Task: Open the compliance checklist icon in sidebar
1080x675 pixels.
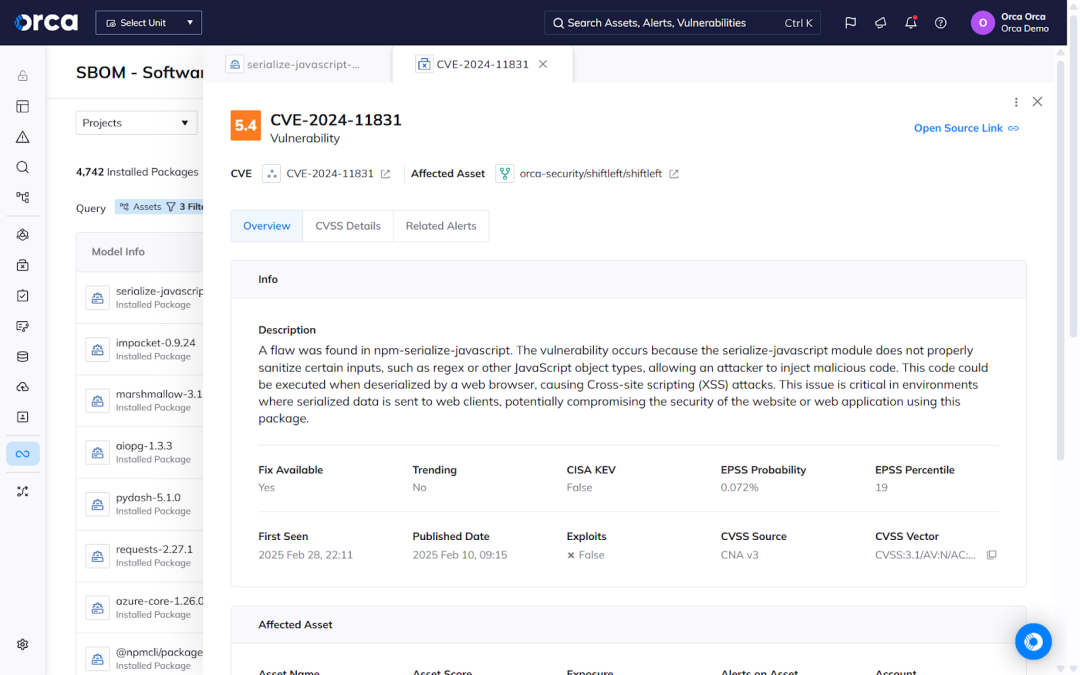Action: [23, 295]
